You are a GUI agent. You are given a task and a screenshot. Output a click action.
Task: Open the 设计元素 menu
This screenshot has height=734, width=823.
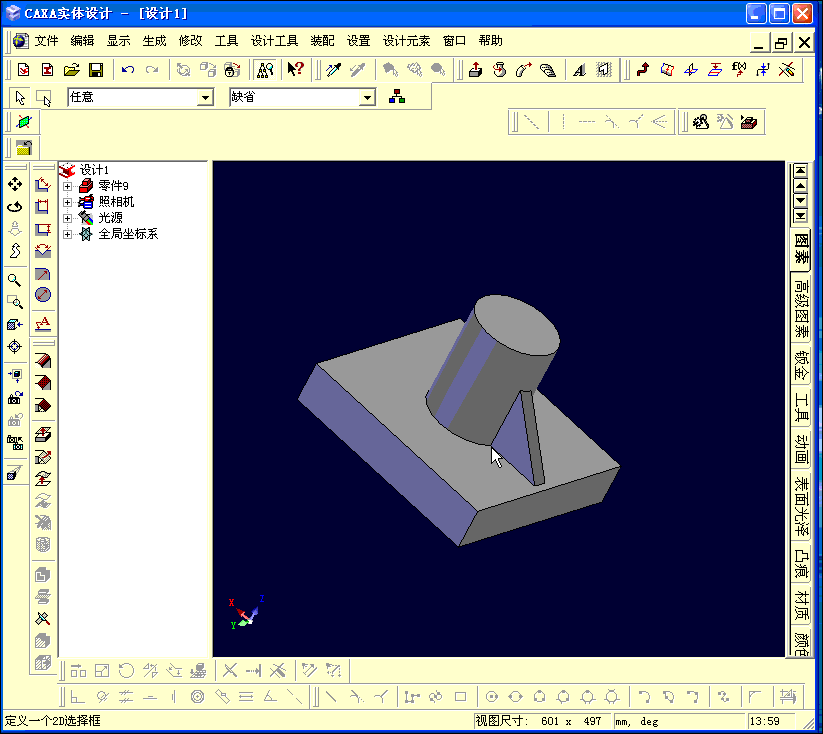(407, 40)
